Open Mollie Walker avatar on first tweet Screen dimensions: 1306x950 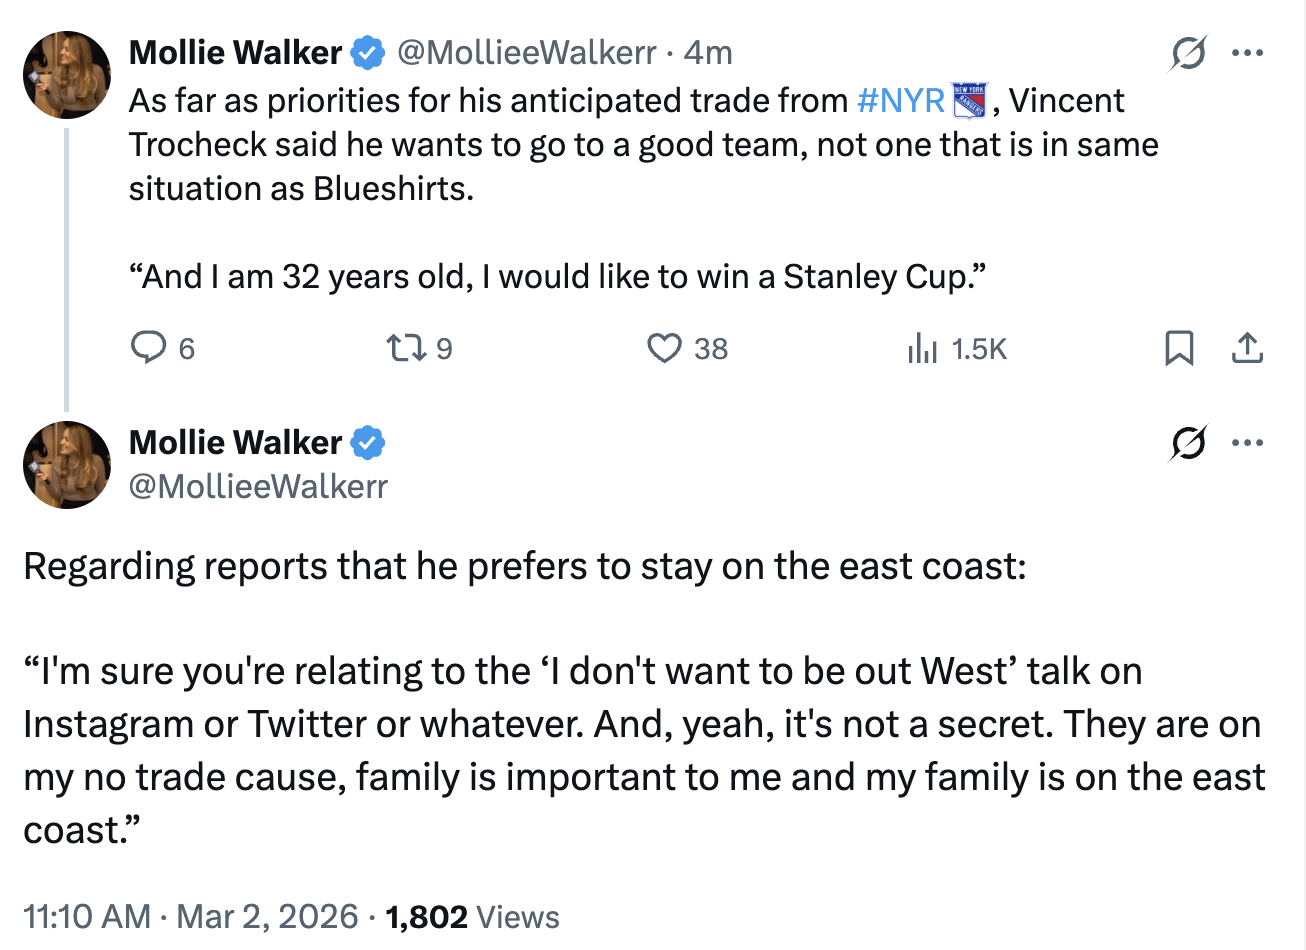coord(67,75)
